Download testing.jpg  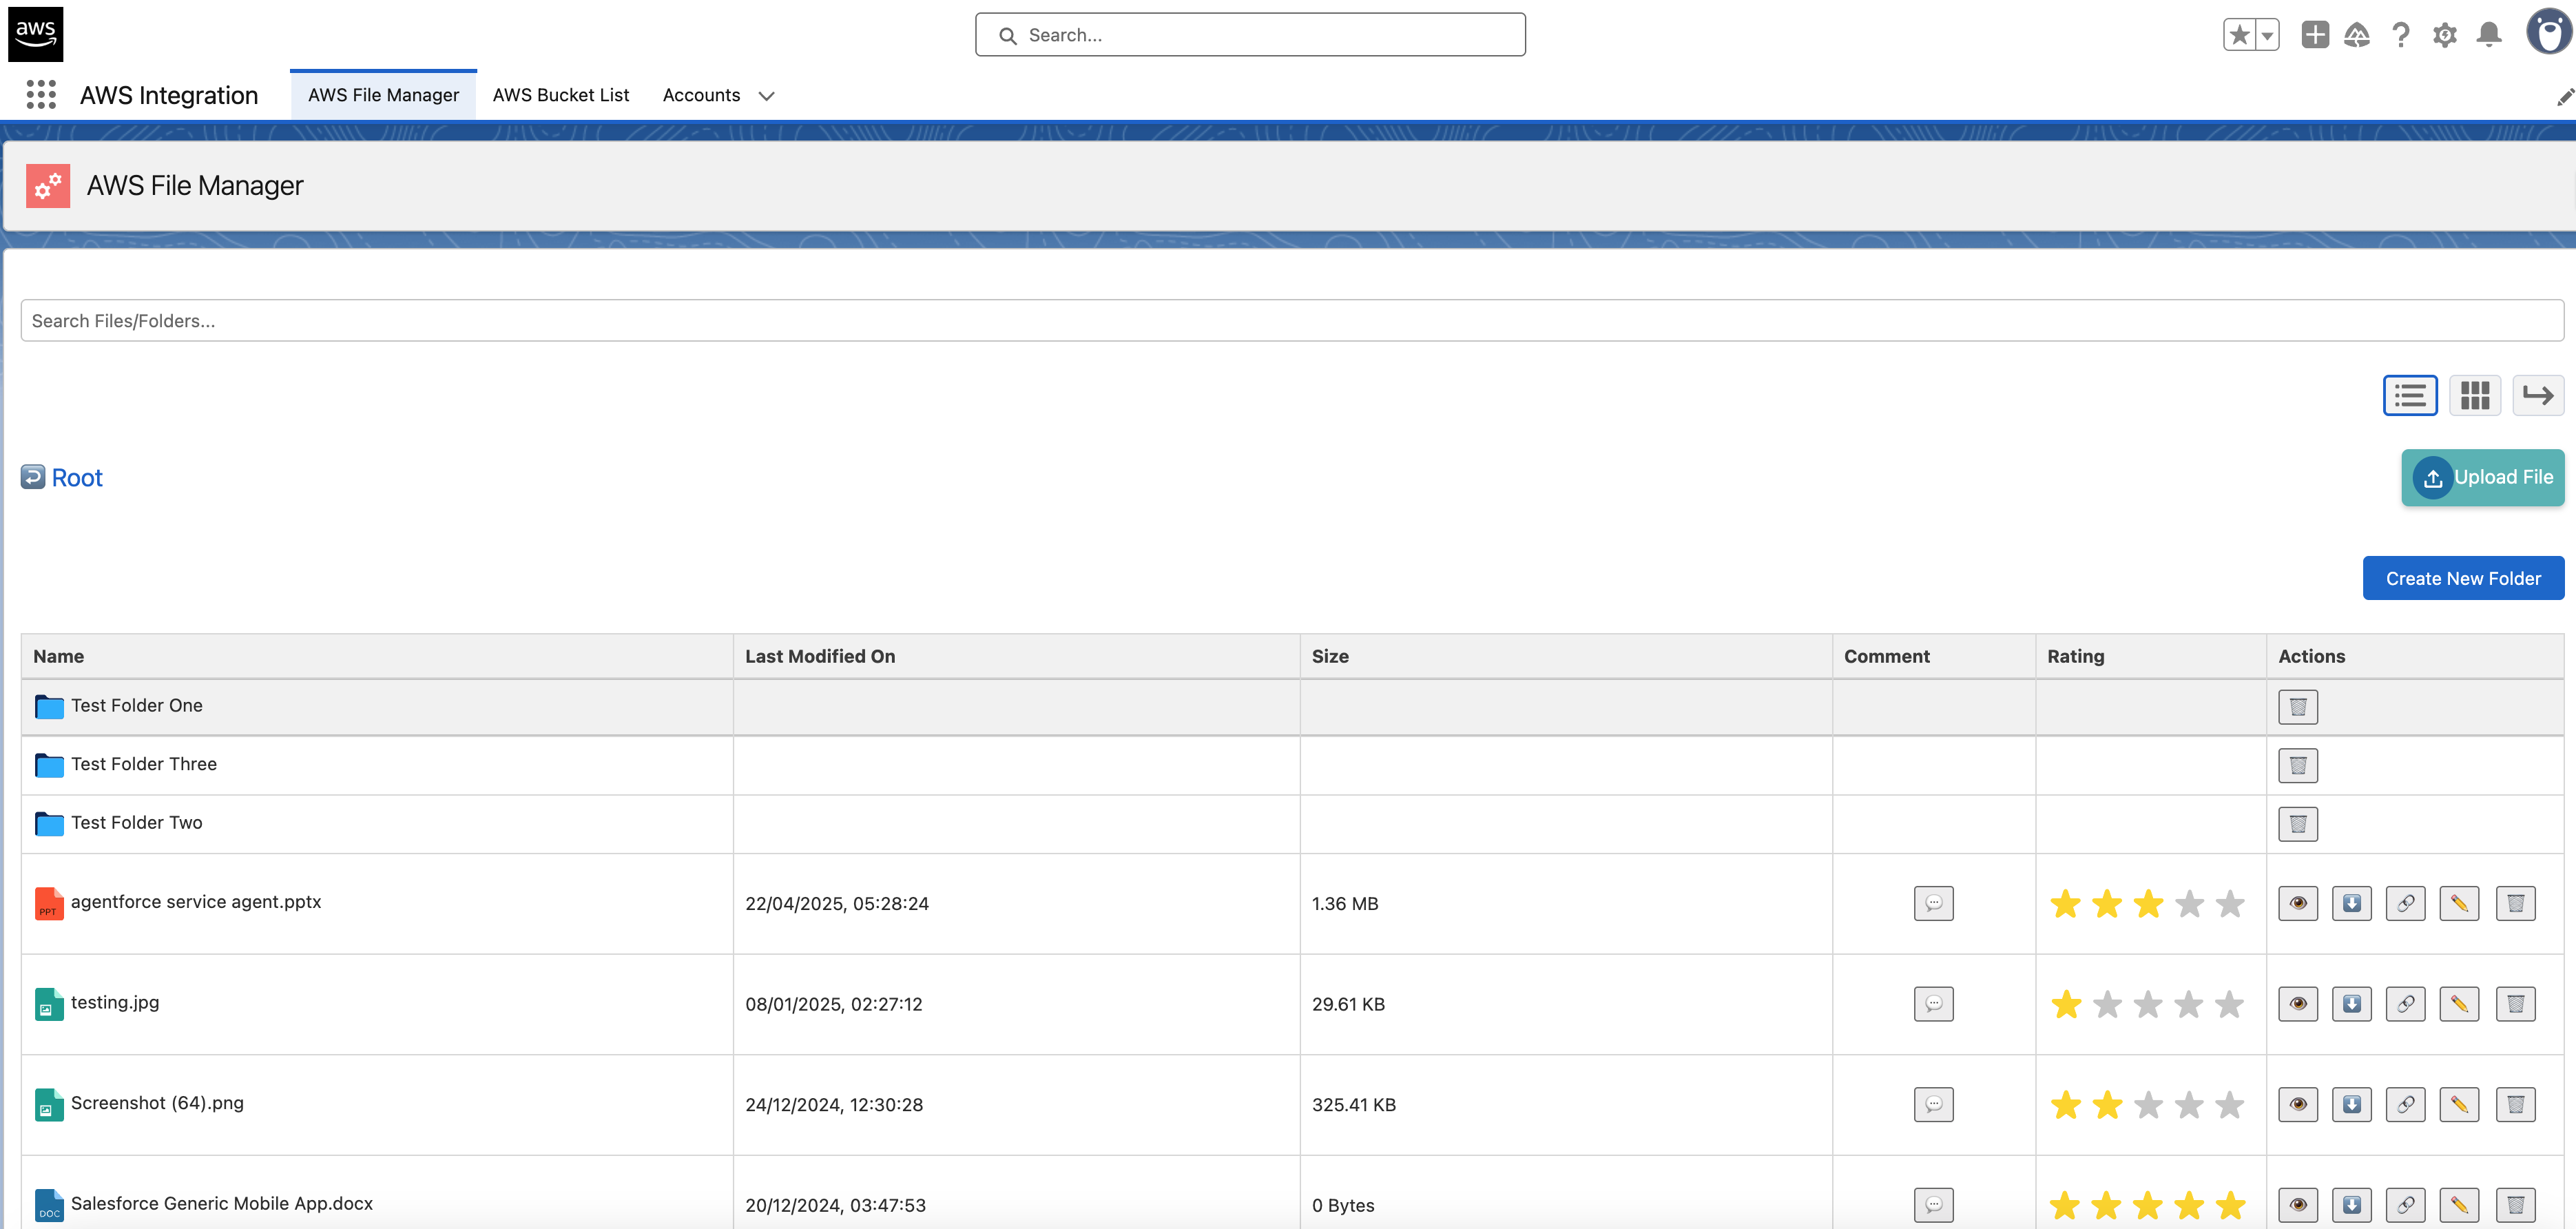pyautogui.click(x=2352, y=1004)
